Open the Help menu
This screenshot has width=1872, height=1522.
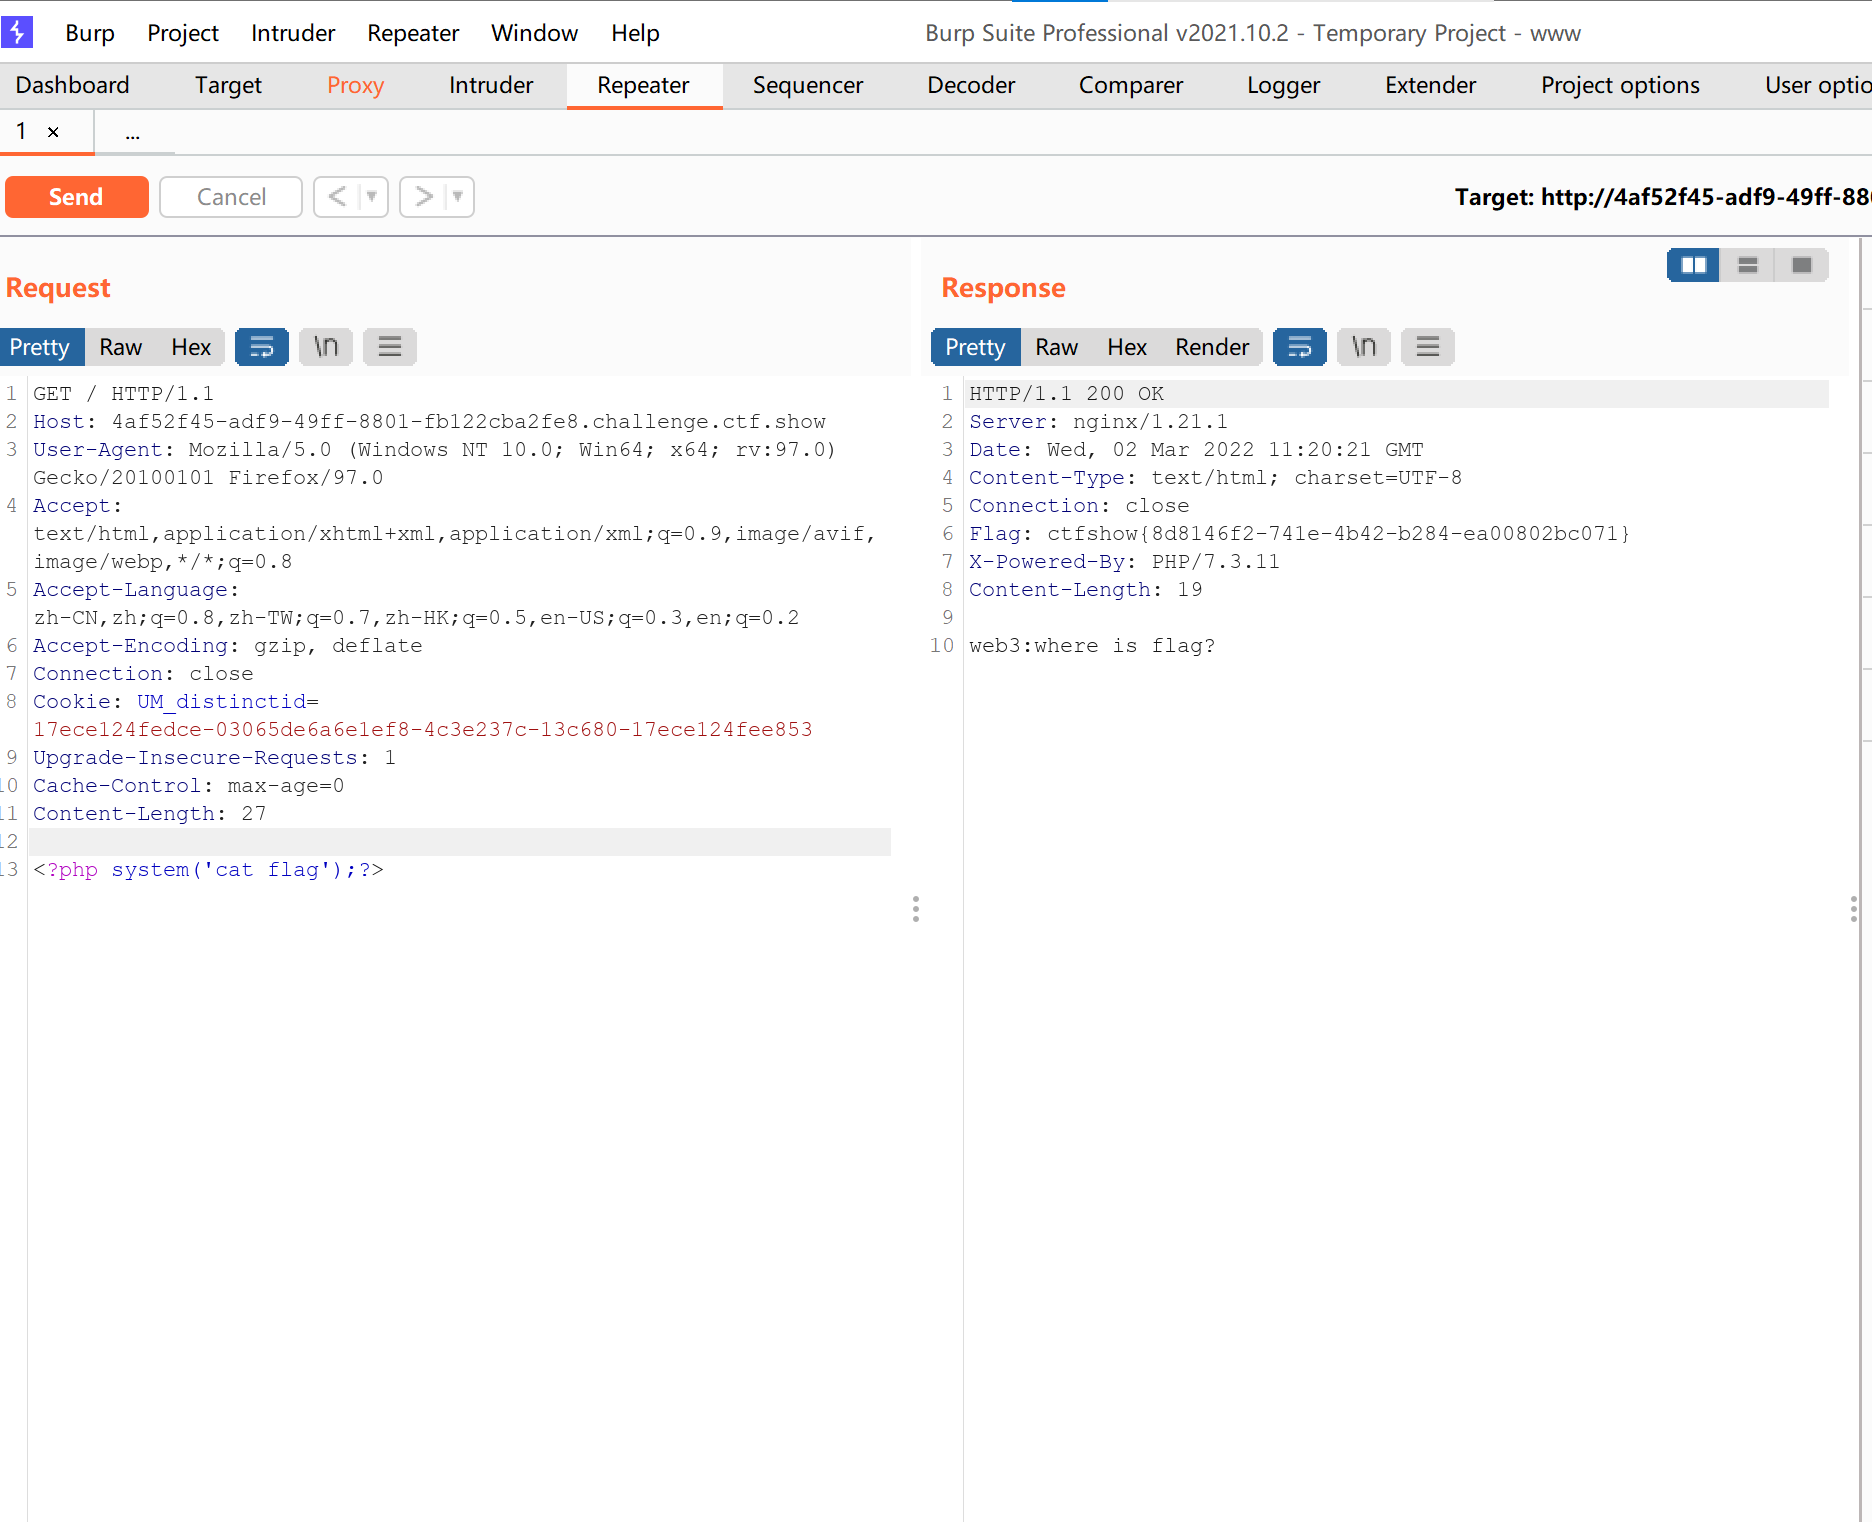pyautogui.click(x=636, y=33)
